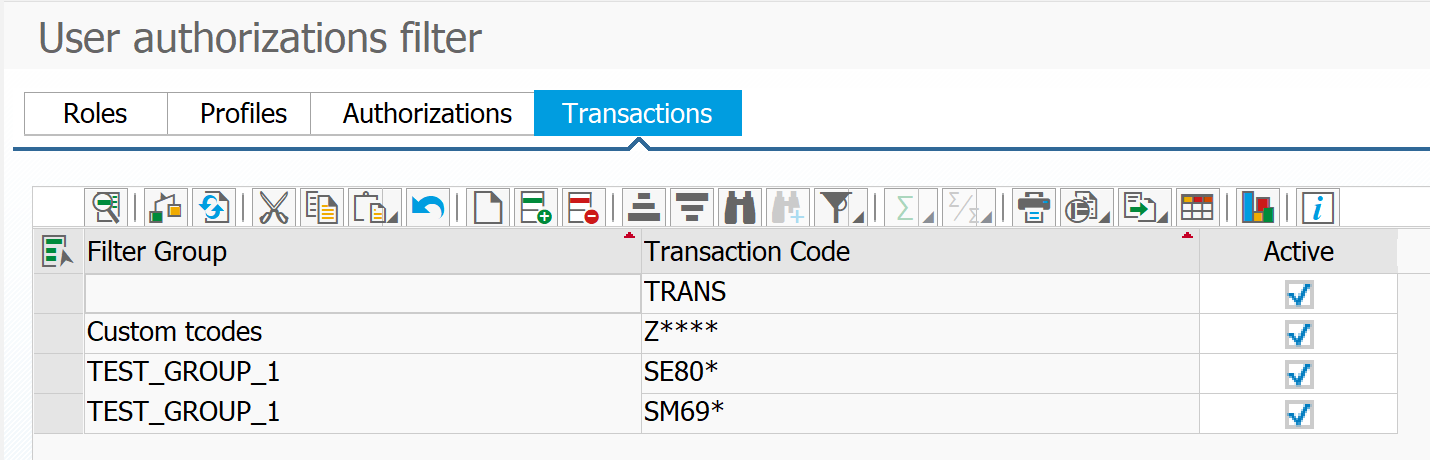Click the Print icon in the toolbar
The image size is (1430, 460).
click(x=1032, y=208)
